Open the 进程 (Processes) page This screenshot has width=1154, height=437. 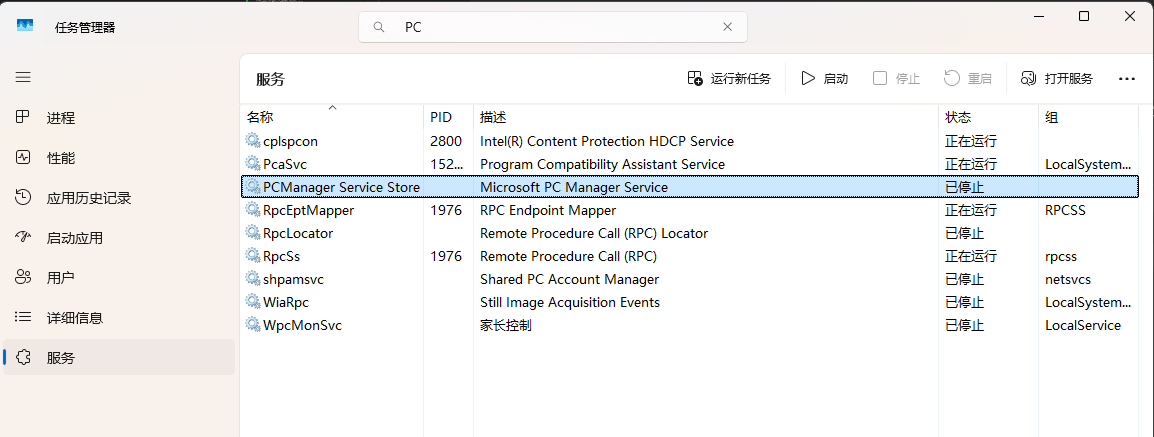pyautogui.click(x=60, y=118)
